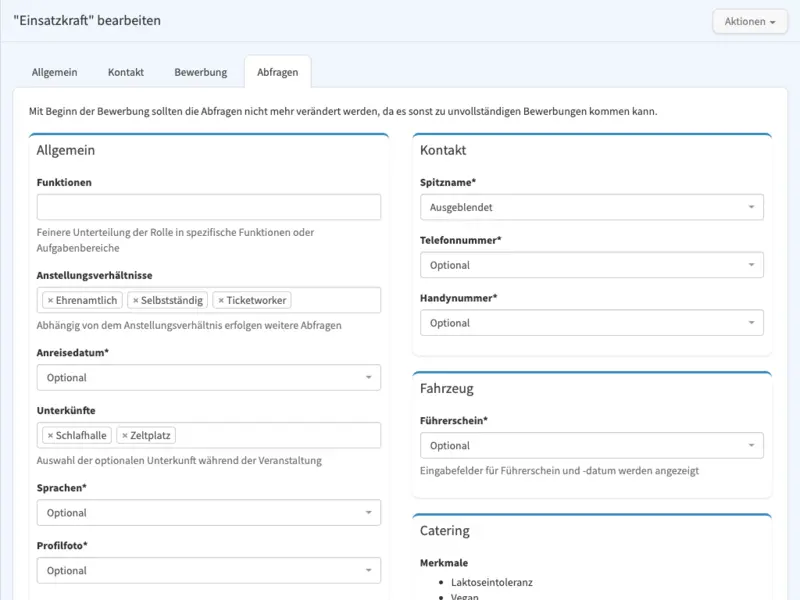Open the Anreisedatum dropdown

[209, 378]
